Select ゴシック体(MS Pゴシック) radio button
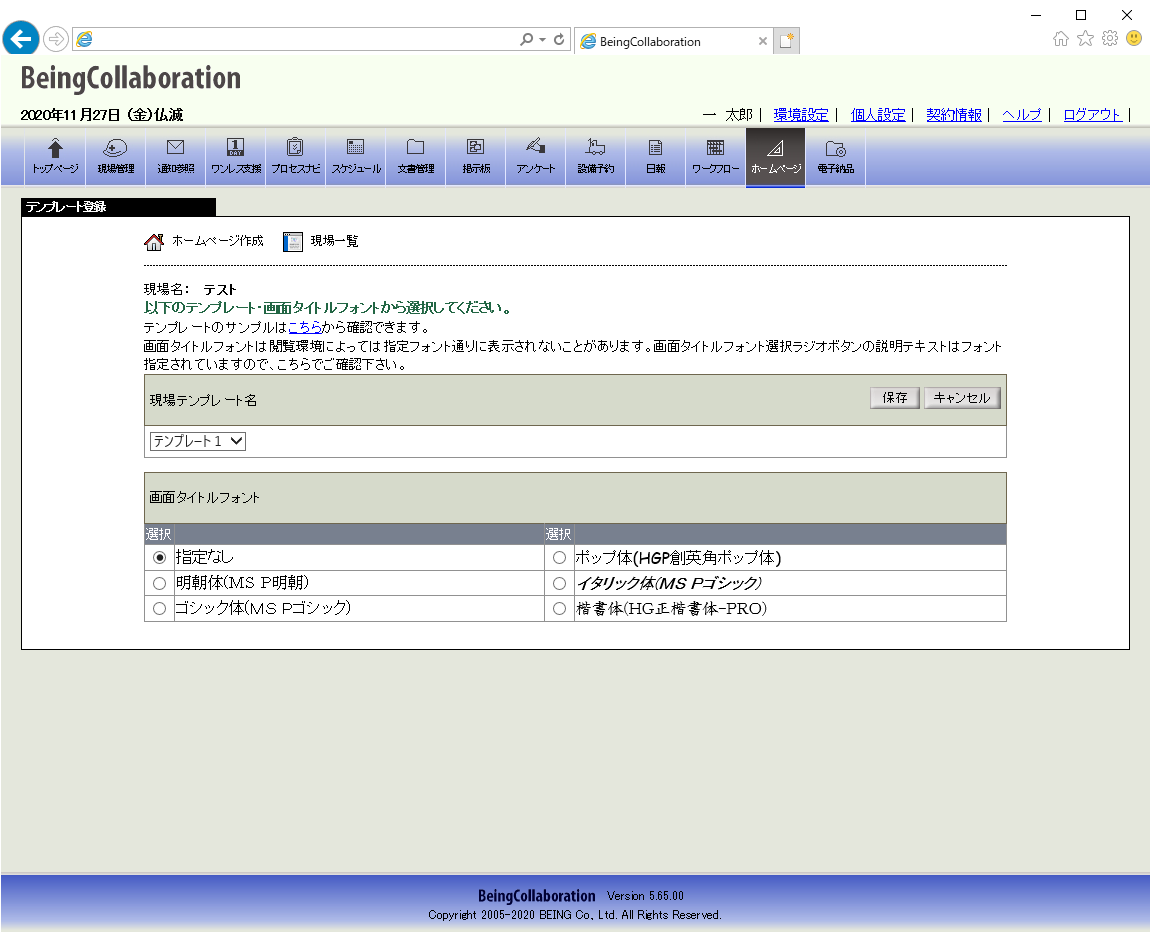1151x933 pixels. pyautogui.click(x=159, y=609)
